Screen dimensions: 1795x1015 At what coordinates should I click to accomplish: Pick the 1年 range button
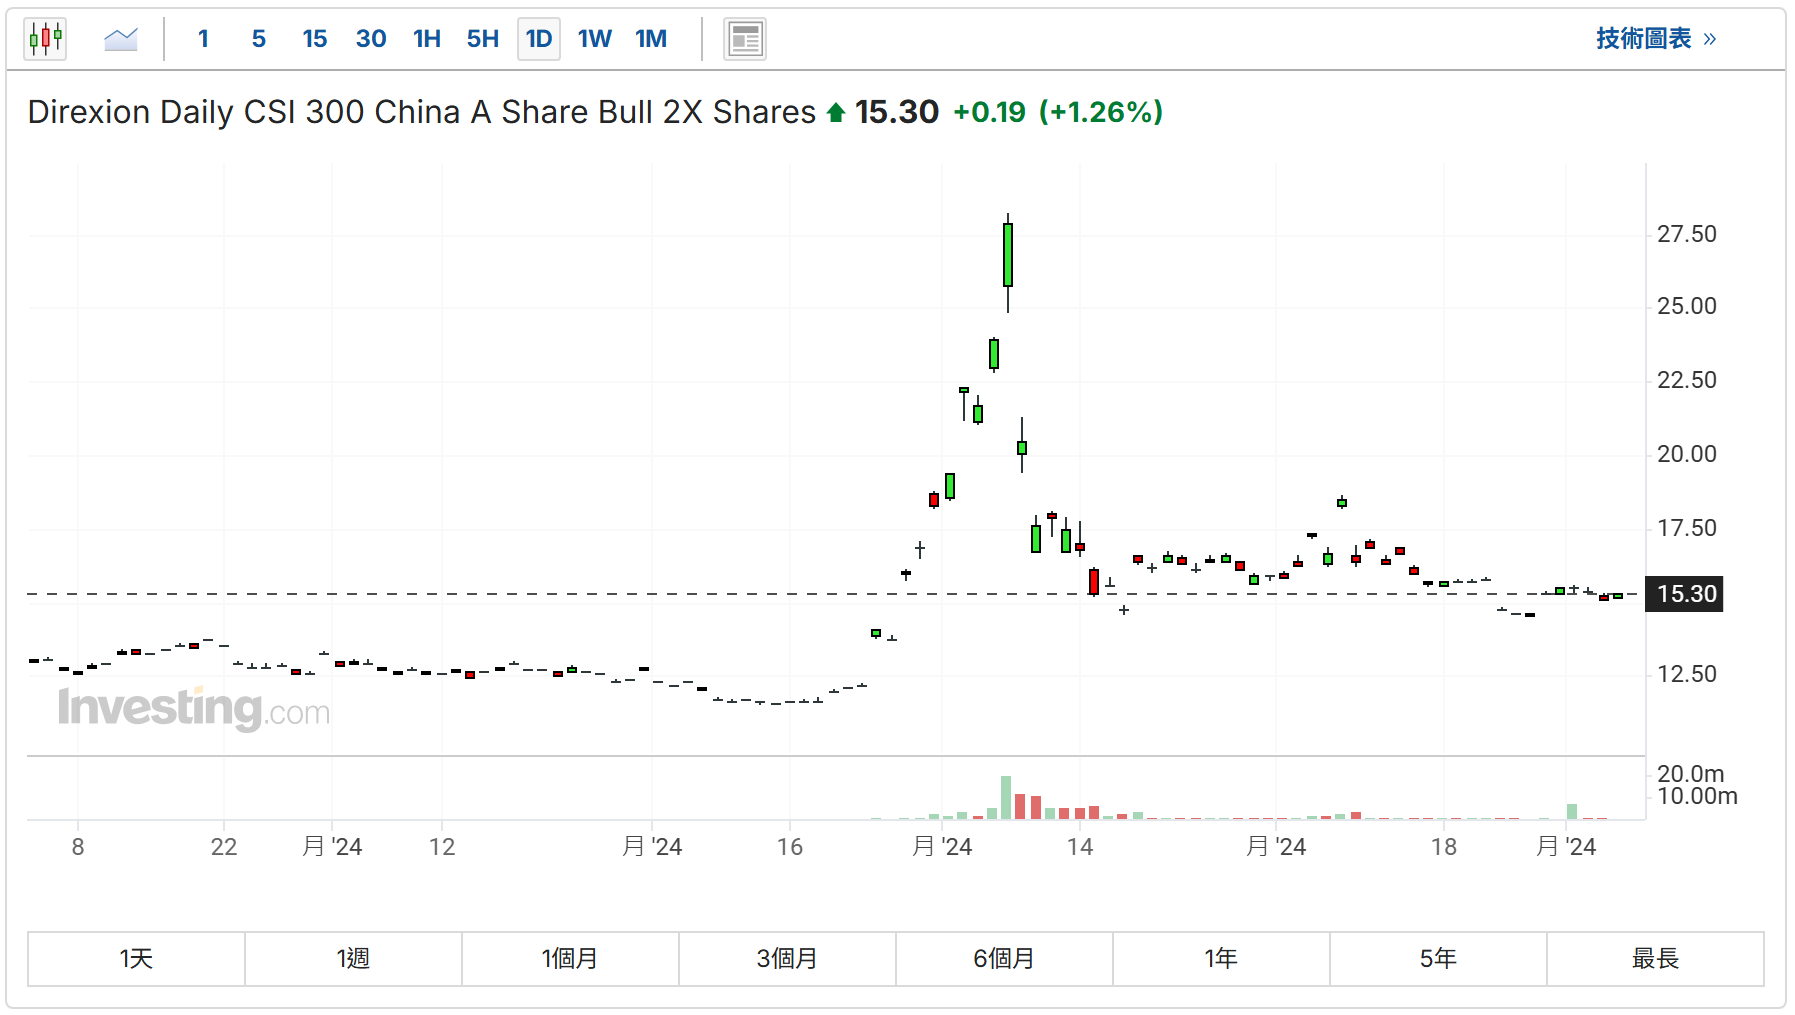[x=1221, y=959]
